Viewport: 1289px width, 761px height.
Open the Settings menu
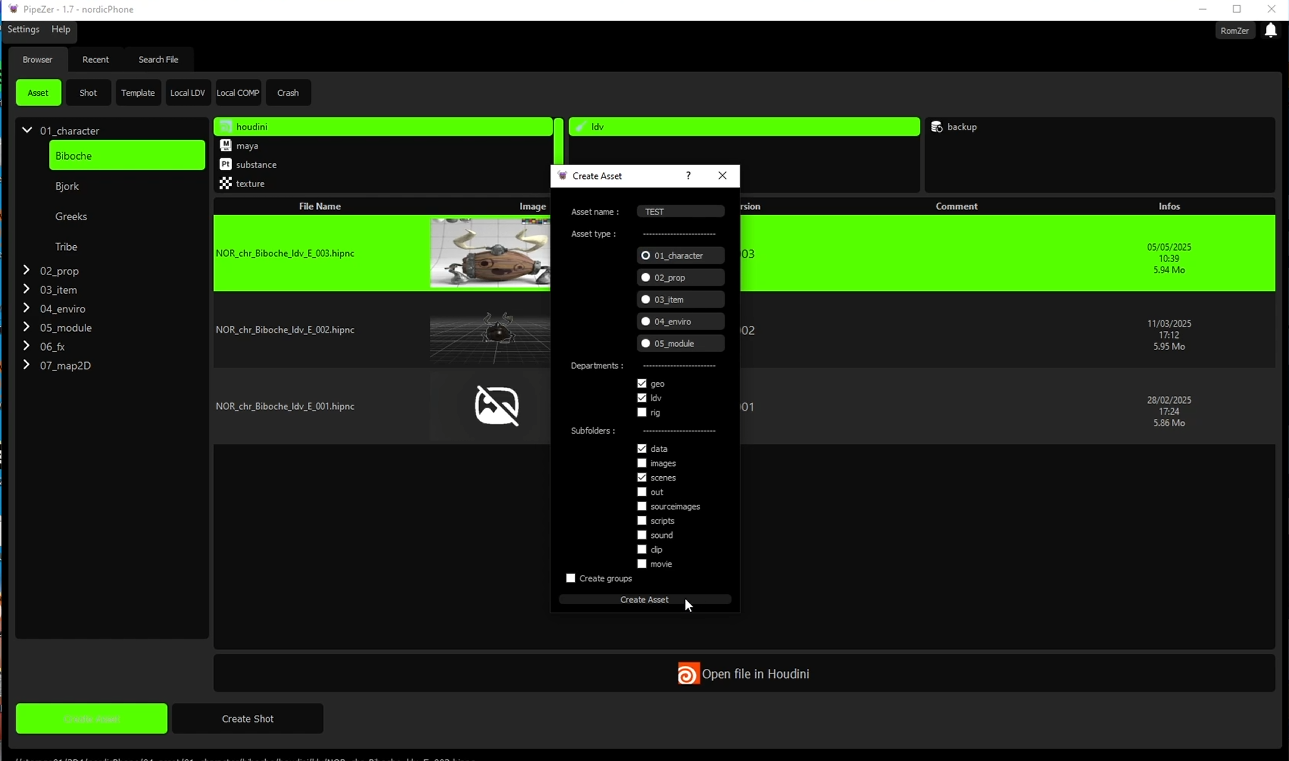pyautogui.click(x=23, y=30)
